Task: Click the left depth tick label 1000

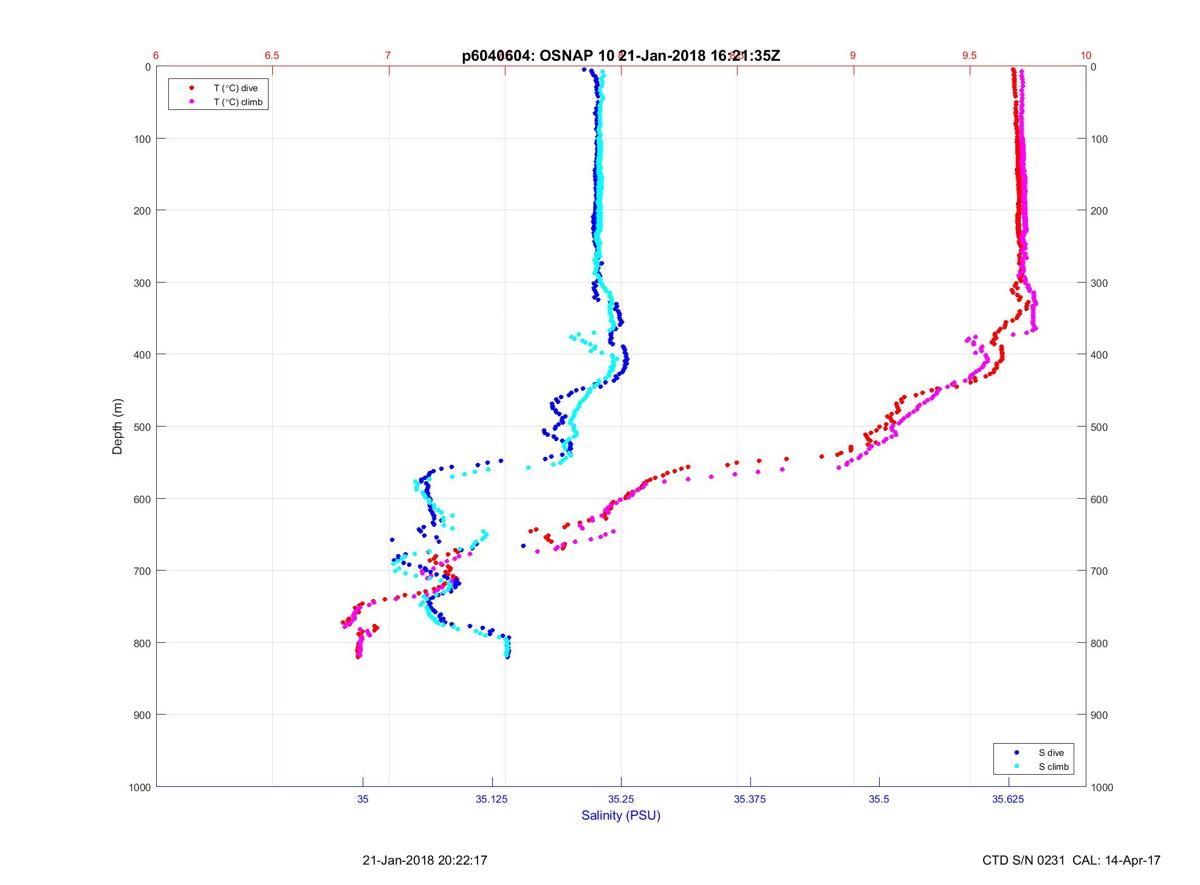Action: pyautogui.click(x=138, y=787)
